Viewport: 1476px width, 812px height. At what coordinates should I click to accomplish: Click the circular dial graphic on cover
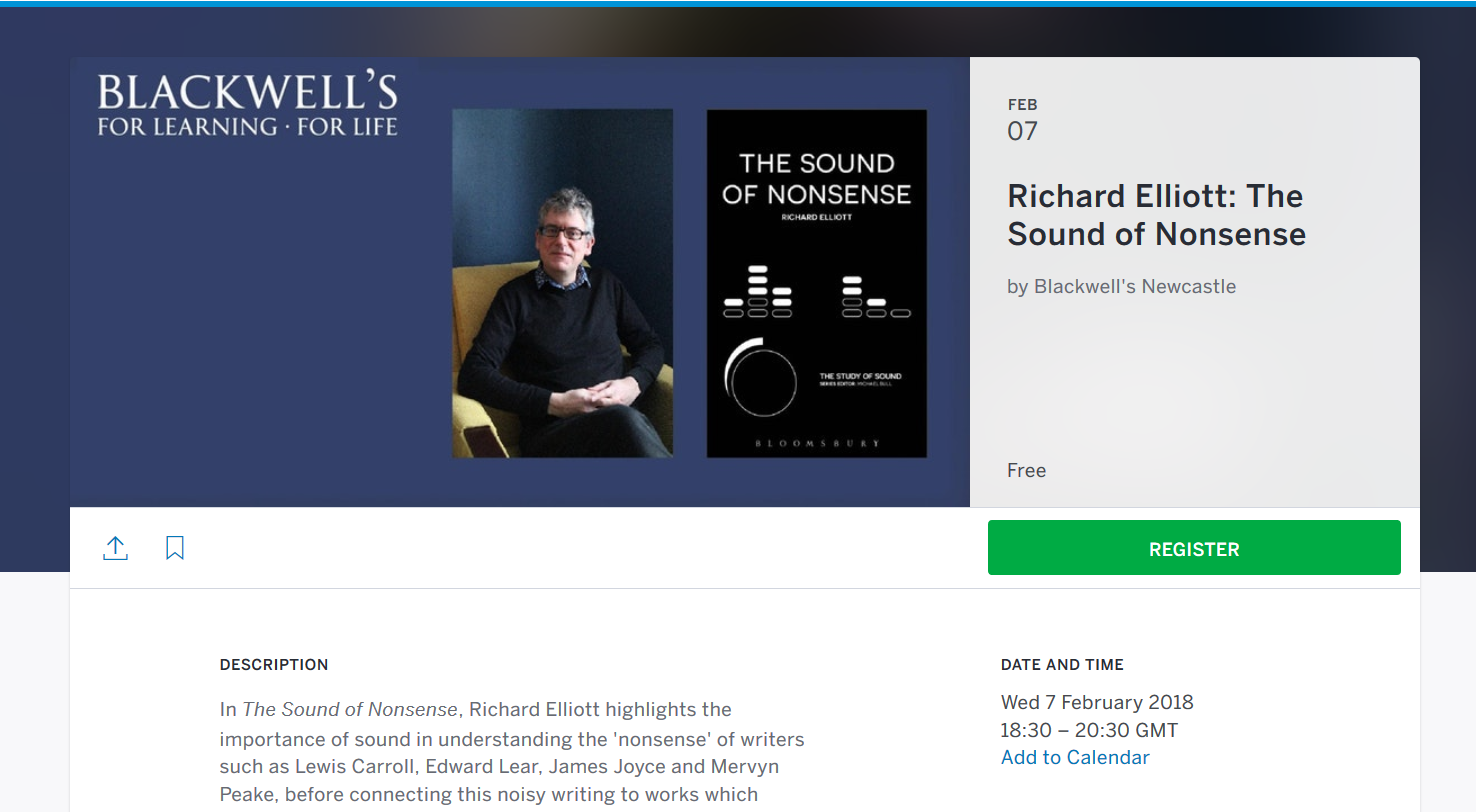click(x=761, y=379)
